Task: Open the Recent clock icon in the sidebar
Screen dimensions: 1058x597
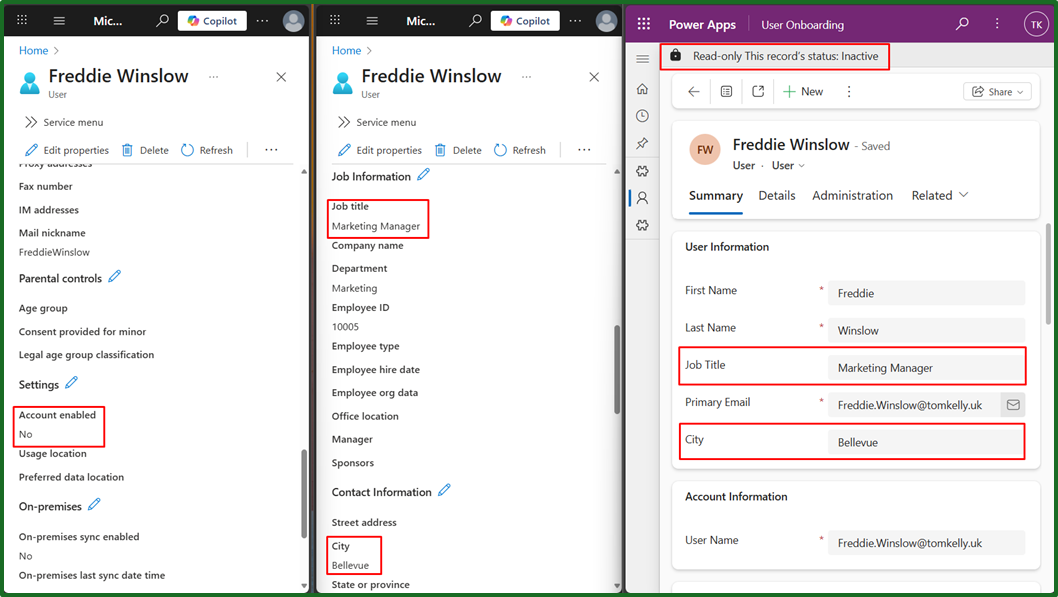Action: pos(642,116)
